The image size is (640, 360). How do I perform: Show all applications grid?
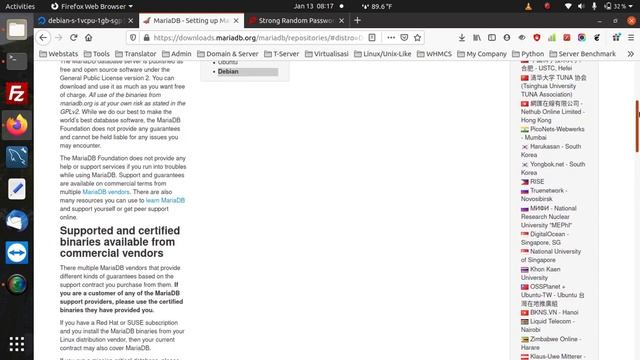(x=17, y=344)
